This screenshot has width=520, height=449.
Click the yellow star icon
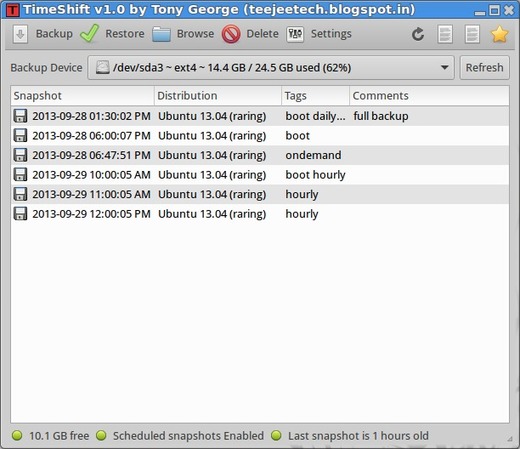coord(499,34)
